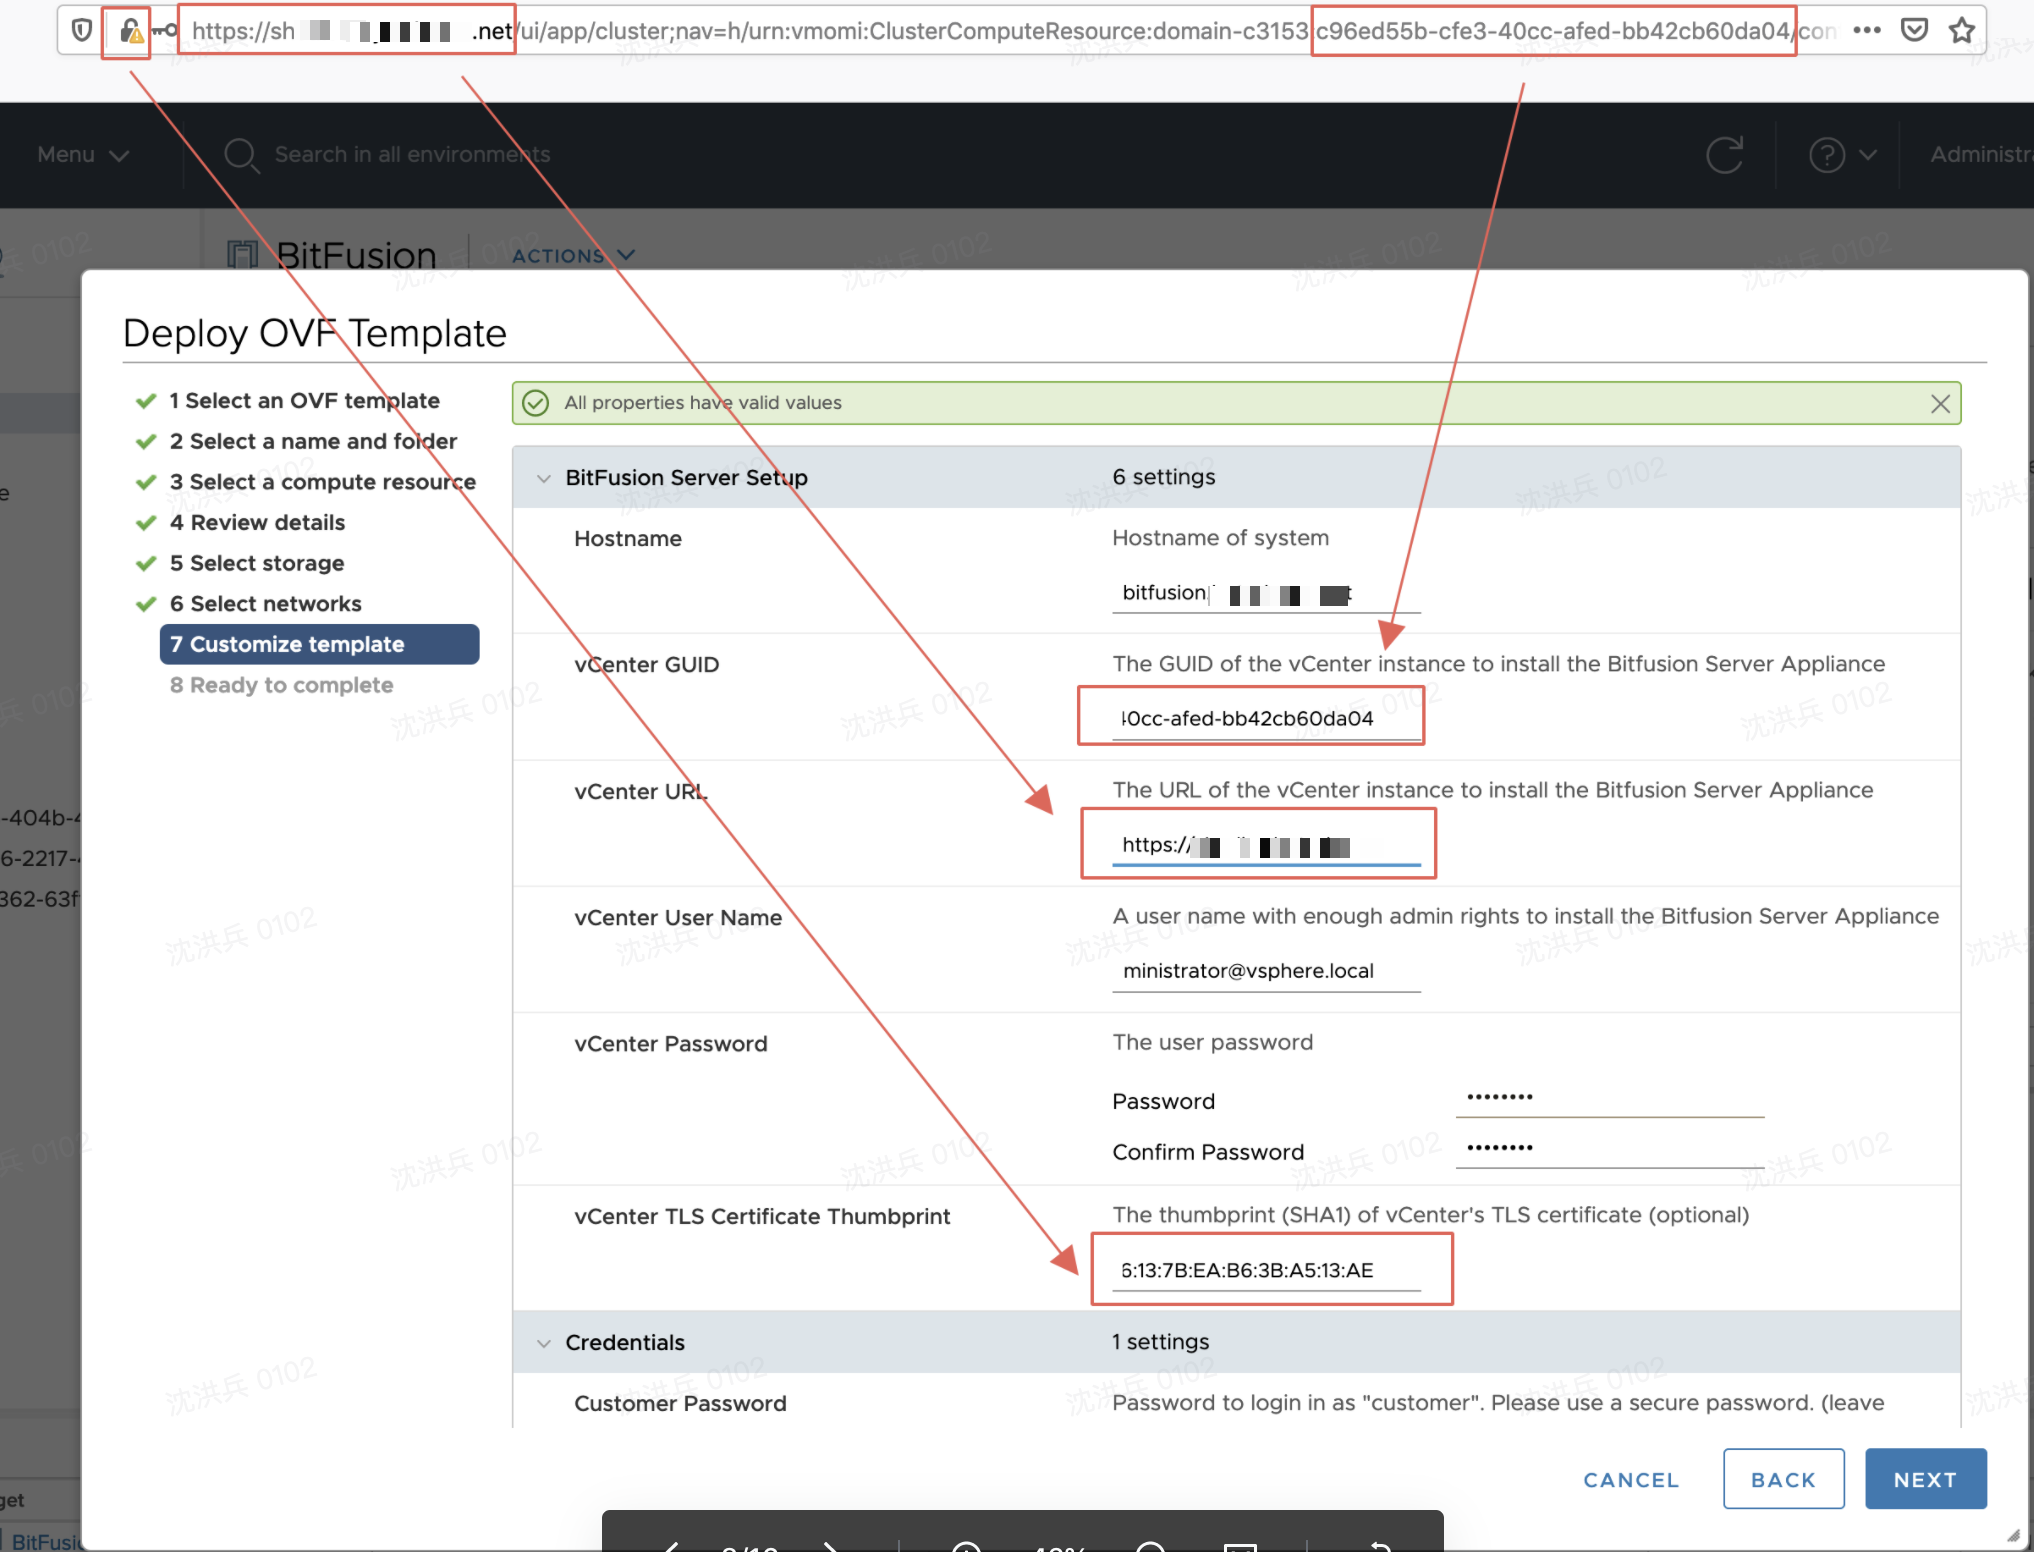Click the help question mark icon
This screenshot has height=1552, width=2034.
tap(1827, 155)
